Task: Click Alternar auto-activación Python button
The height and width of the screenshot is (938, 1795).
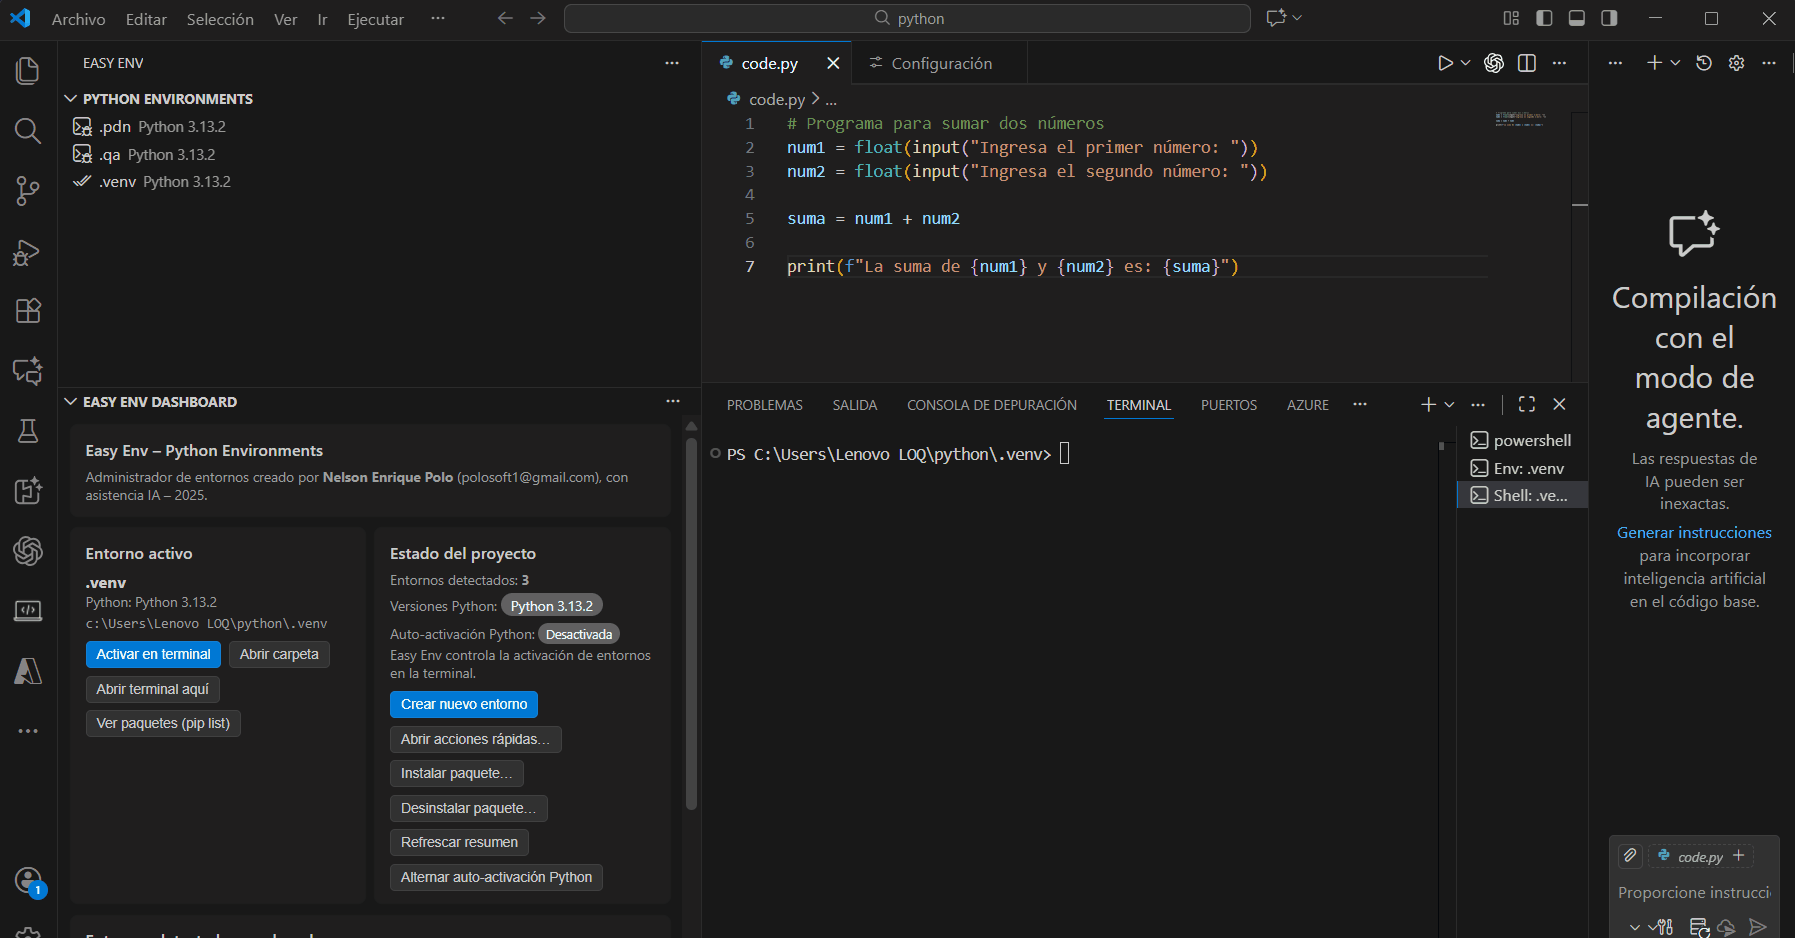Action: (496, 877)
